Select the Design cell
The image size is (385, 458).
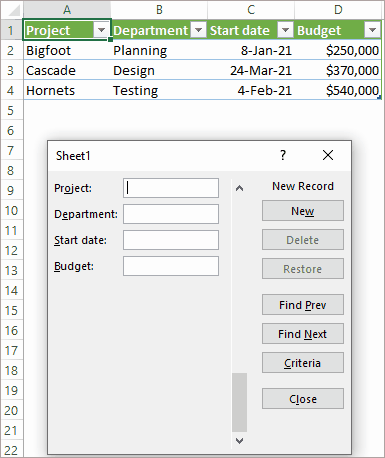pyautogui.click(x=159, y=70)
